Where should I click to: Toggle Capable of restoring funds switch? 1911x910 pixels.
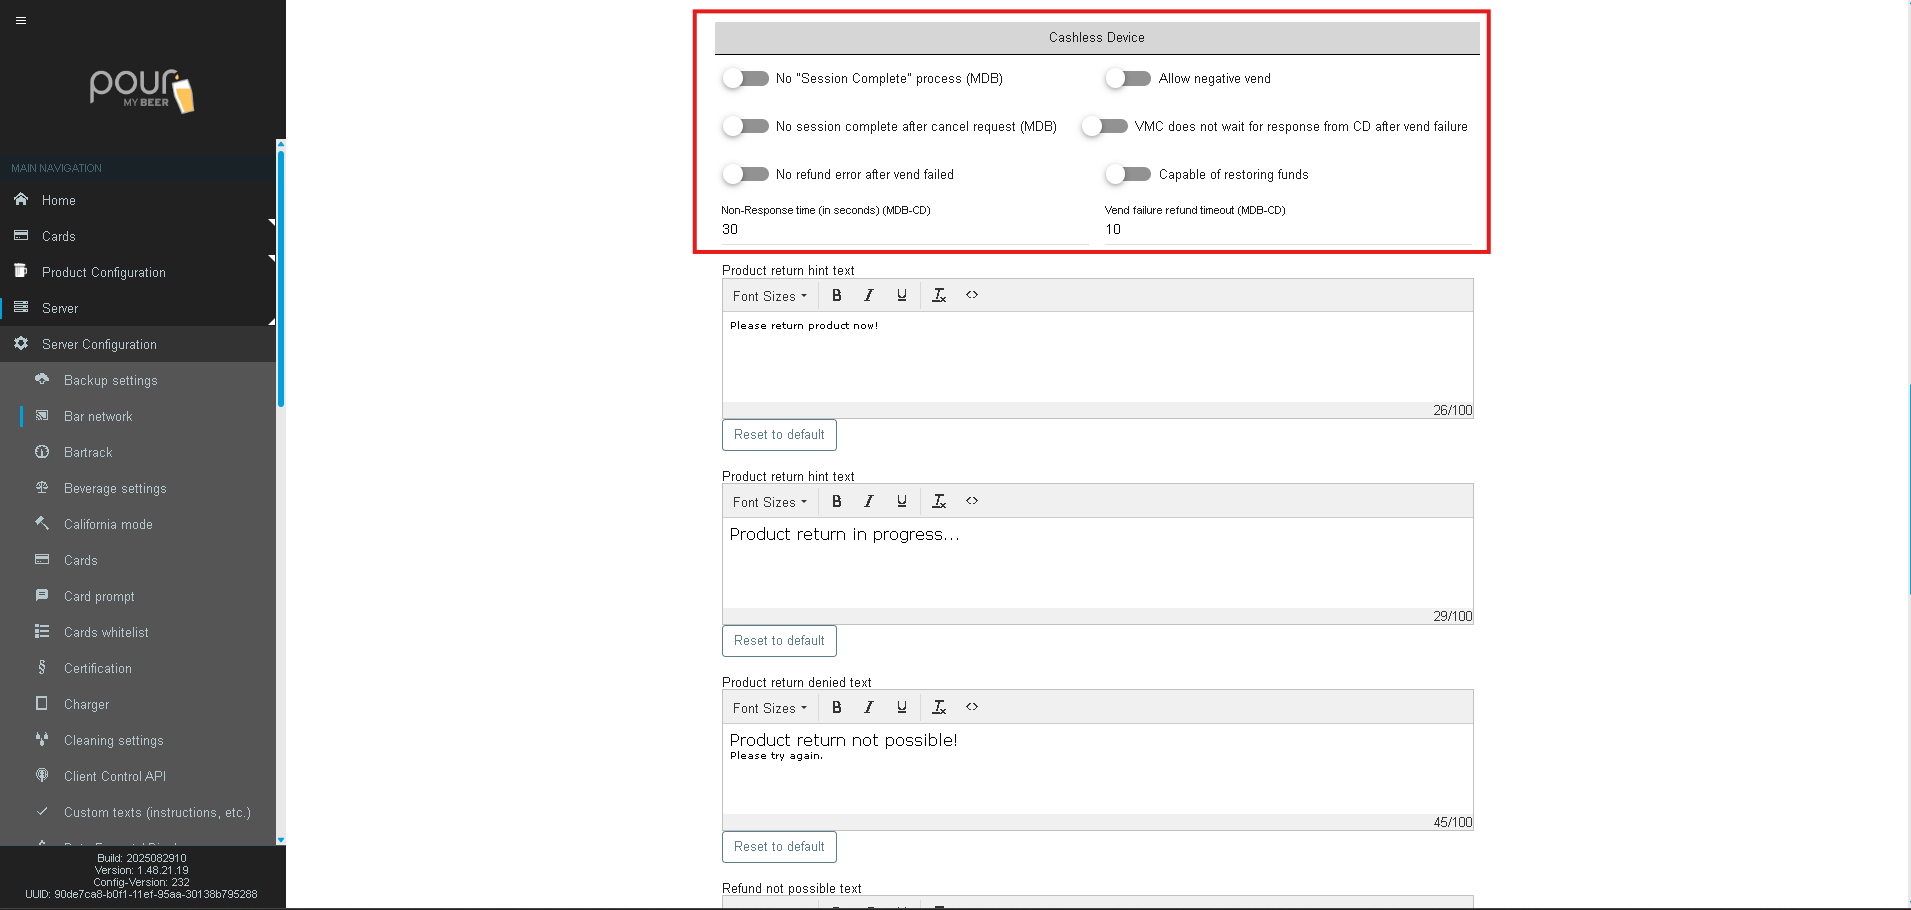coord(1128,175)
